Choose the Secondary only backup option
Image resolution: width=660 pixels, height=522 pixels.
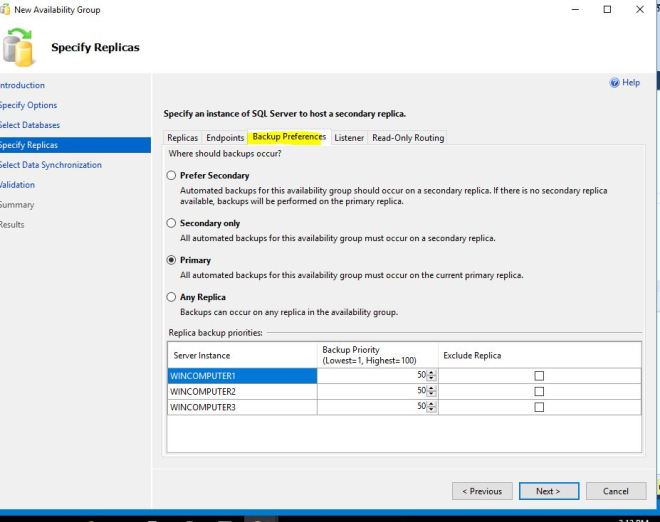(x=171, y=224)
